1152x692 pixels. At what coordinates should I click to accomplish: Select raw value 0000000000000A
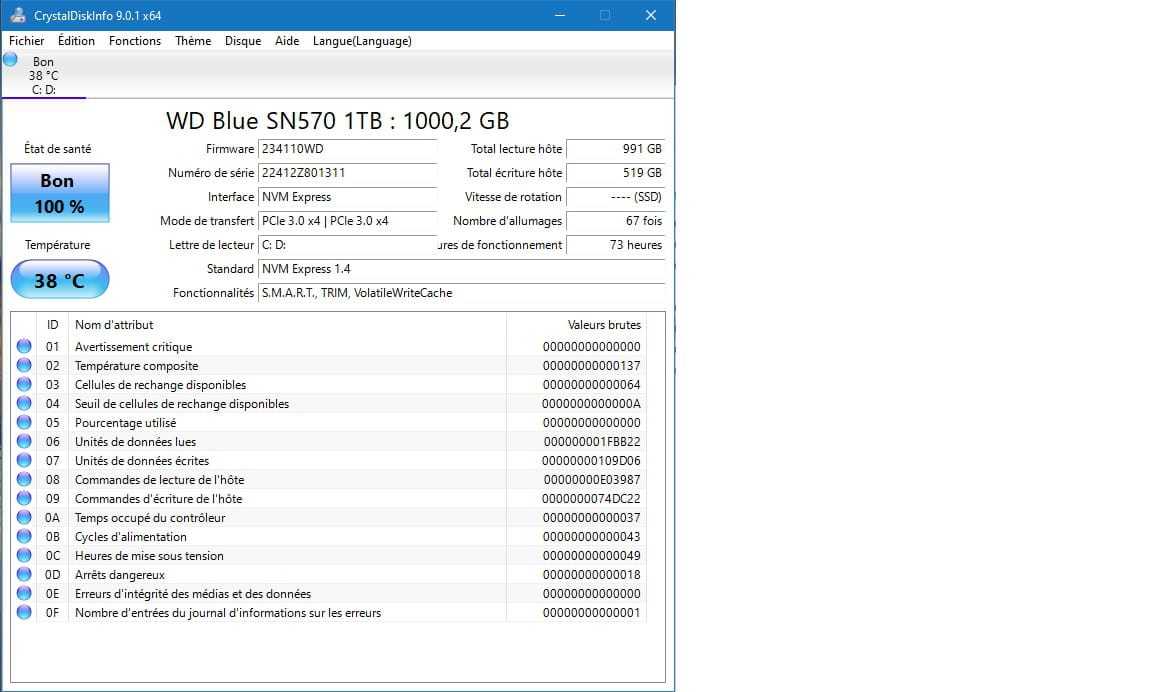[591, 404]
